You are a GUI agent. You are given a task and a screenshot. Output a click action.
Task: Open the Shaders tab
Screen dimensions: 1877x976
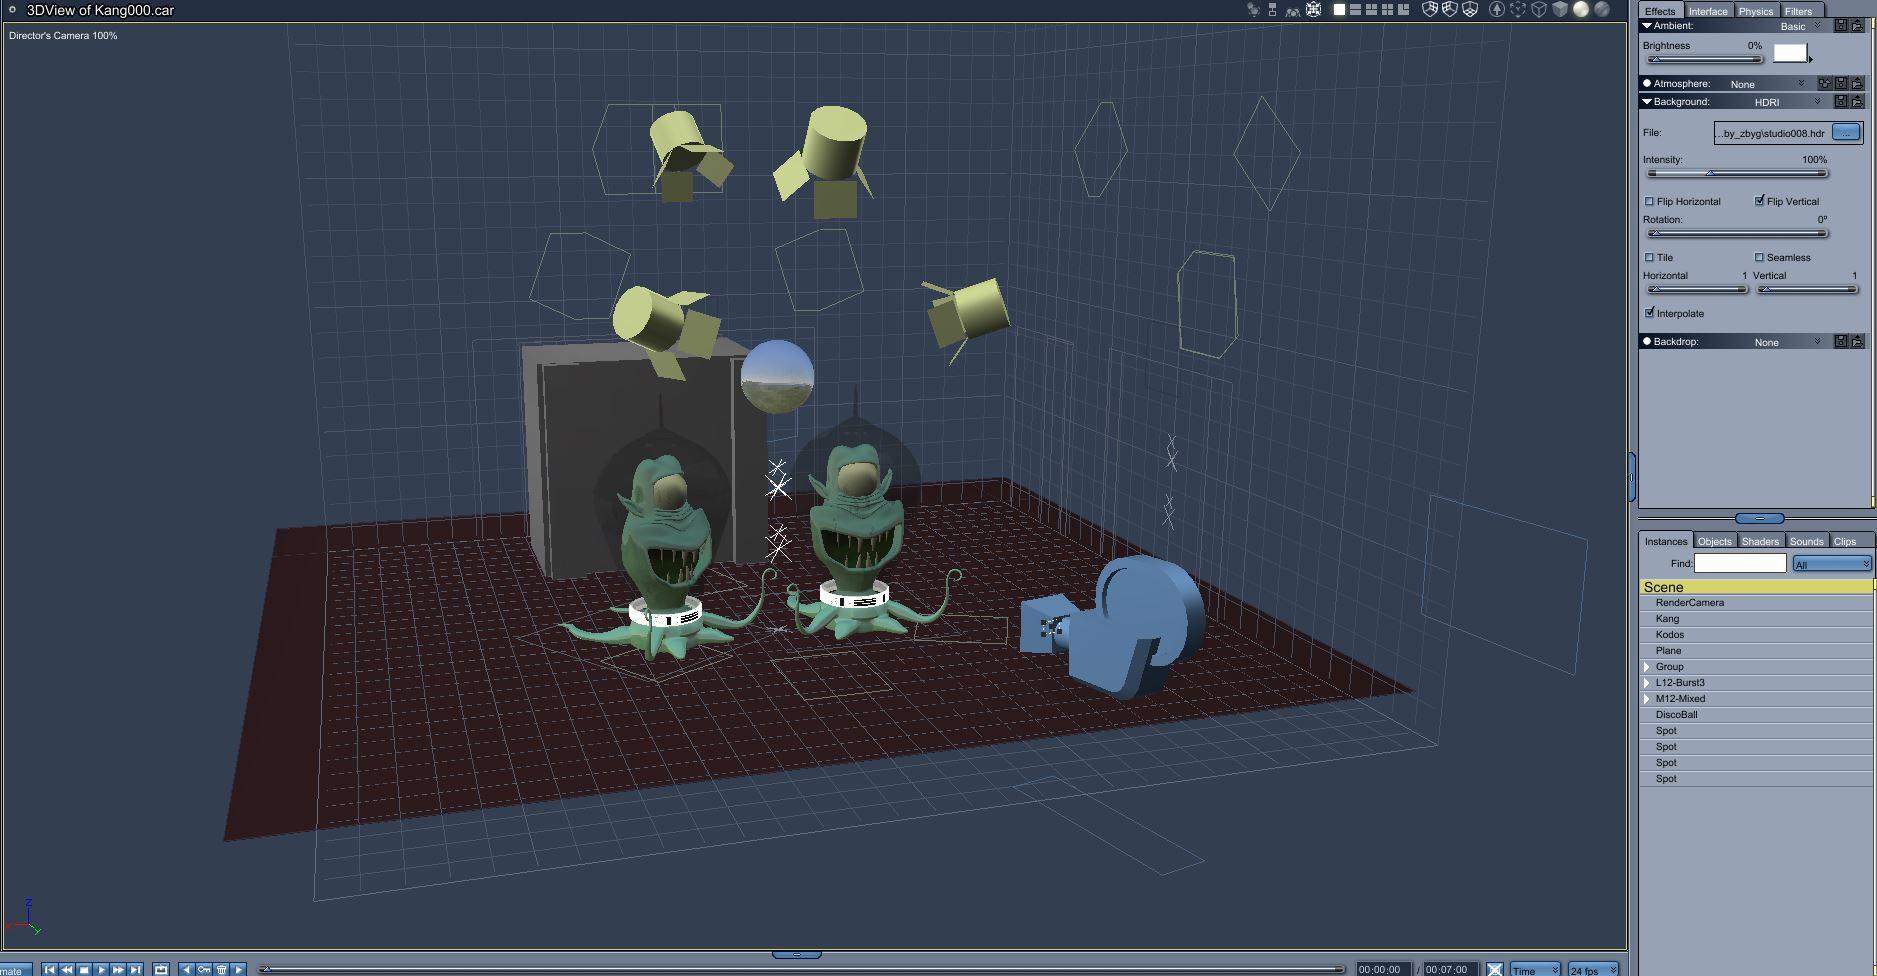(x=1760, y=541)
